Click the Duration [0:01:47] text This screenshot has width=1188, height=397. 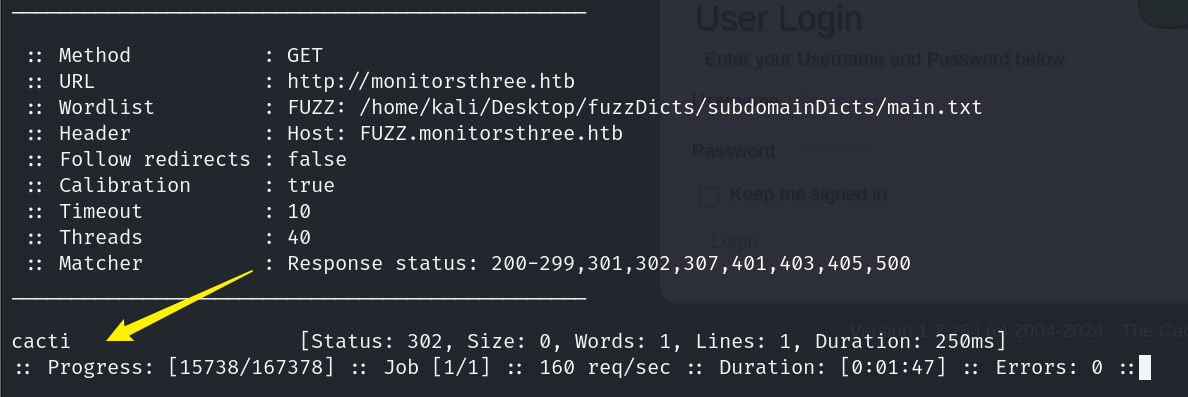tap(833, 368)
